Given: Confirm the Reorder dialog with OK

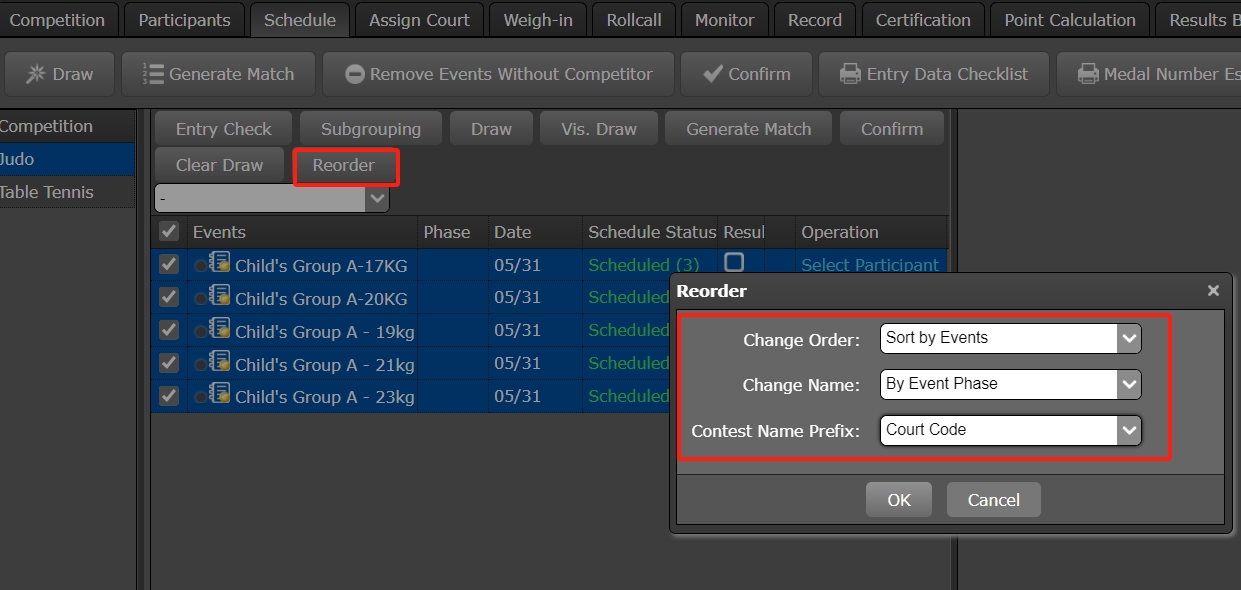Looking at the screenshot, I should [x=897, y=499].
